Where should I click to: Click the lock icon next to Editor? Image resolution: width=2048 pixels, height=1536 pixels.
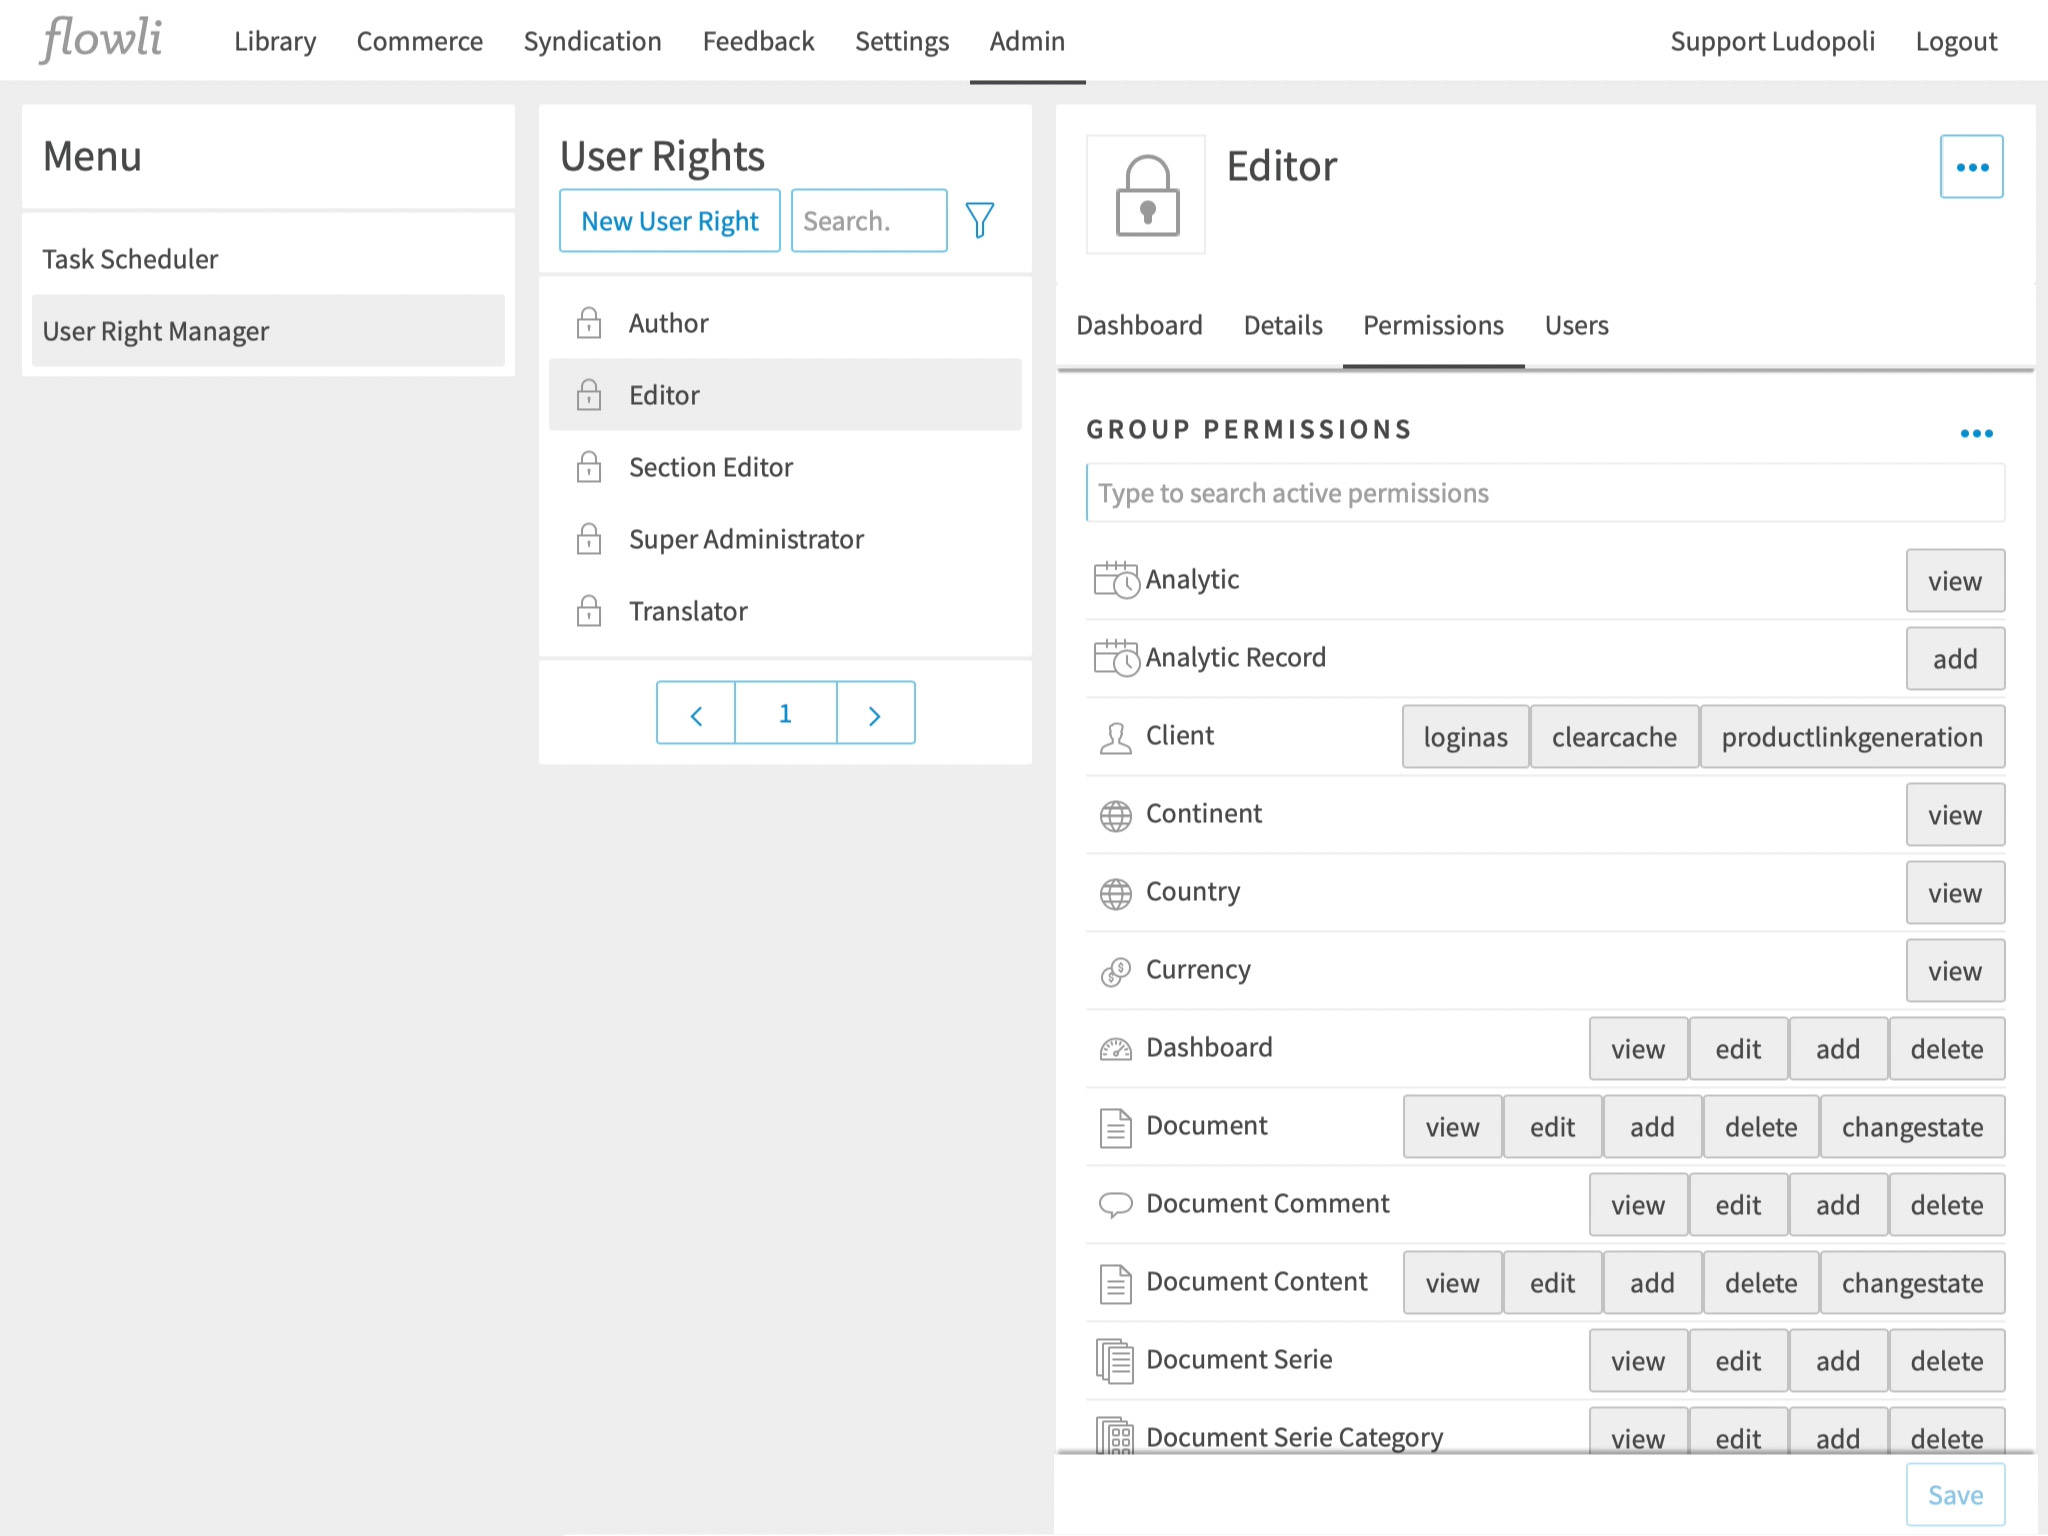click(589, 394)
